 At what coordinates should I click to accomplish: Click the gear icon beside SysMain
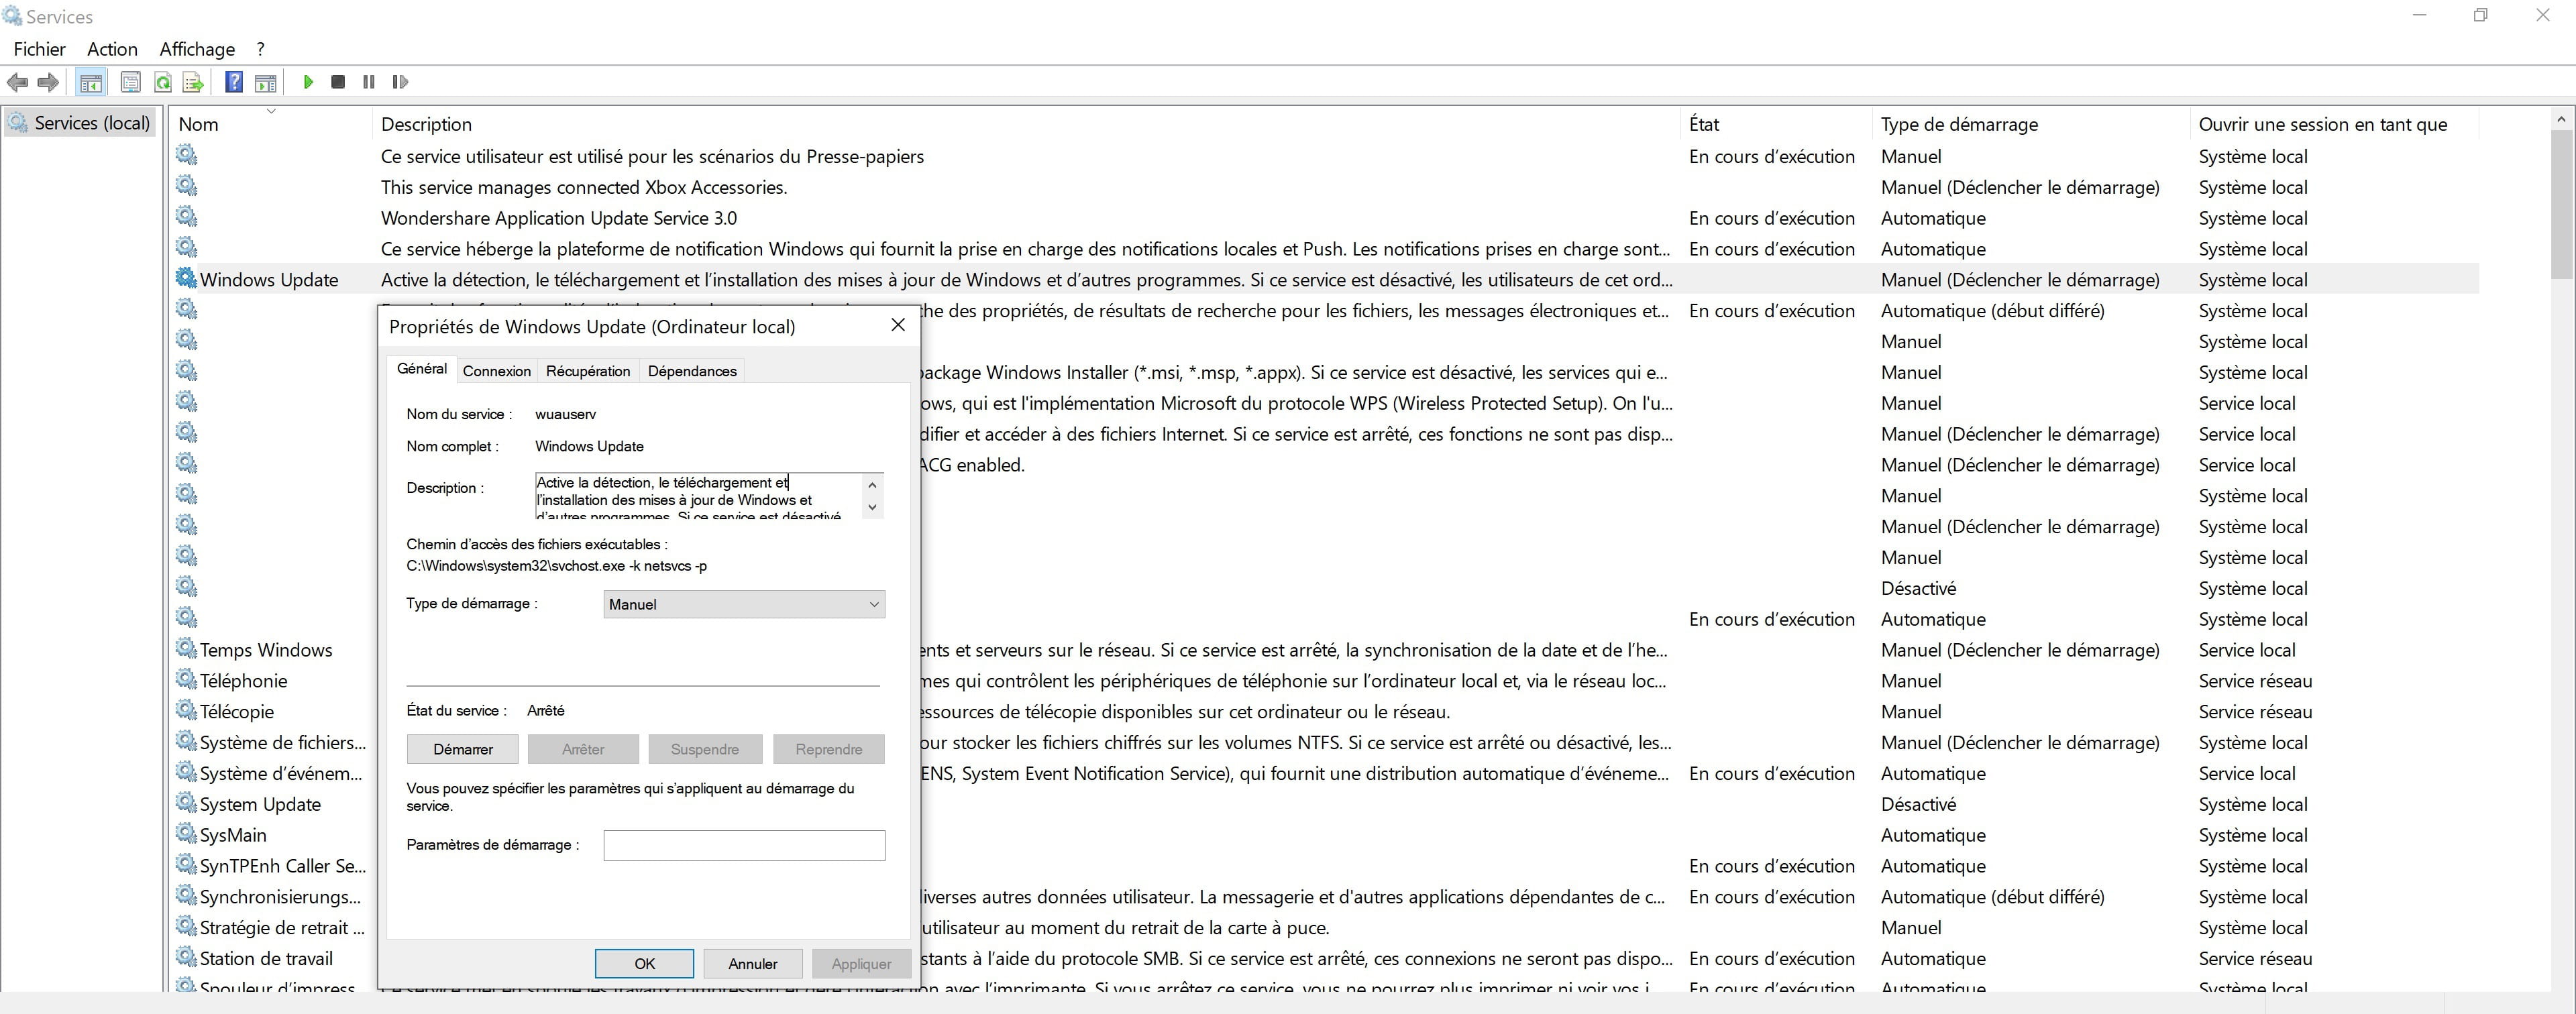(186, 833)
